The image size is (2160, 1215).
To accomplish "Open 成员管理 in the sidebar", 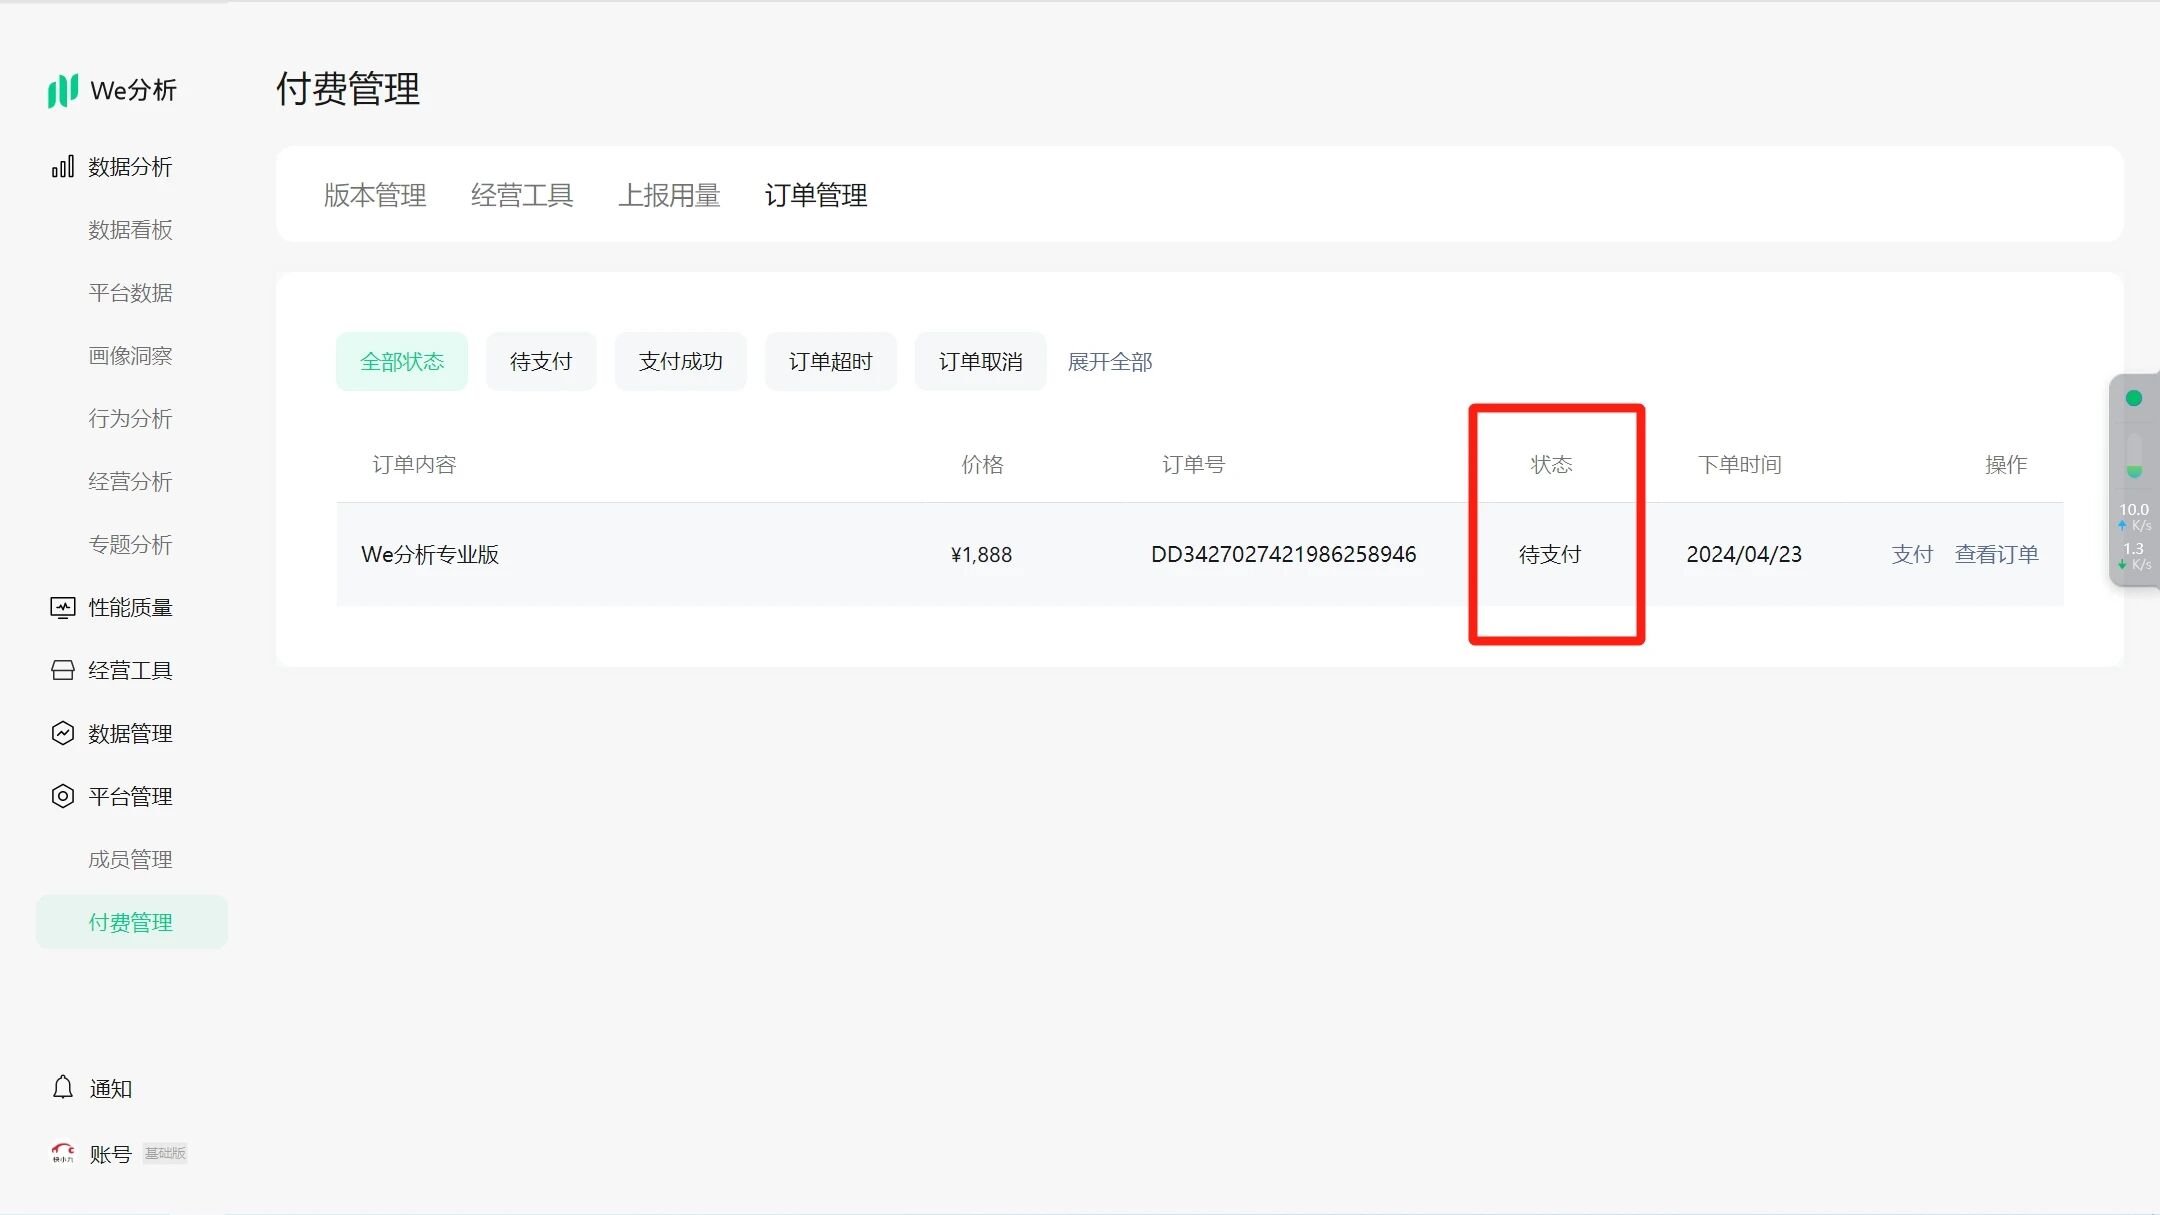I will point(130,859).
